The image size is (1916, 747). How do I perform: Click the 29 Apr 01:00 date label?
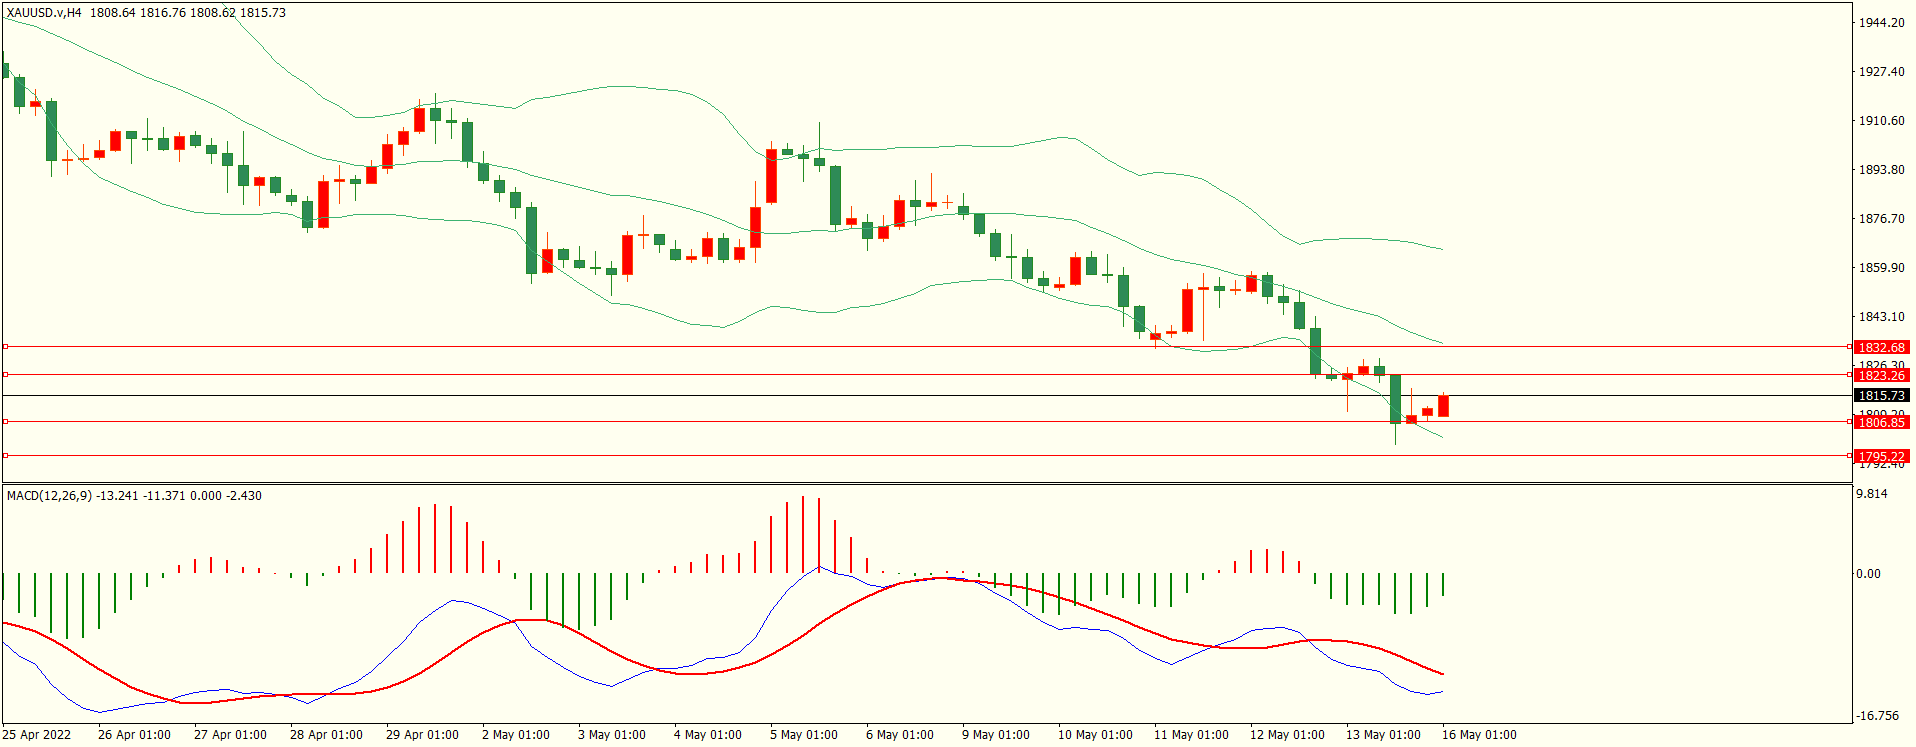(x=422, y=735)
